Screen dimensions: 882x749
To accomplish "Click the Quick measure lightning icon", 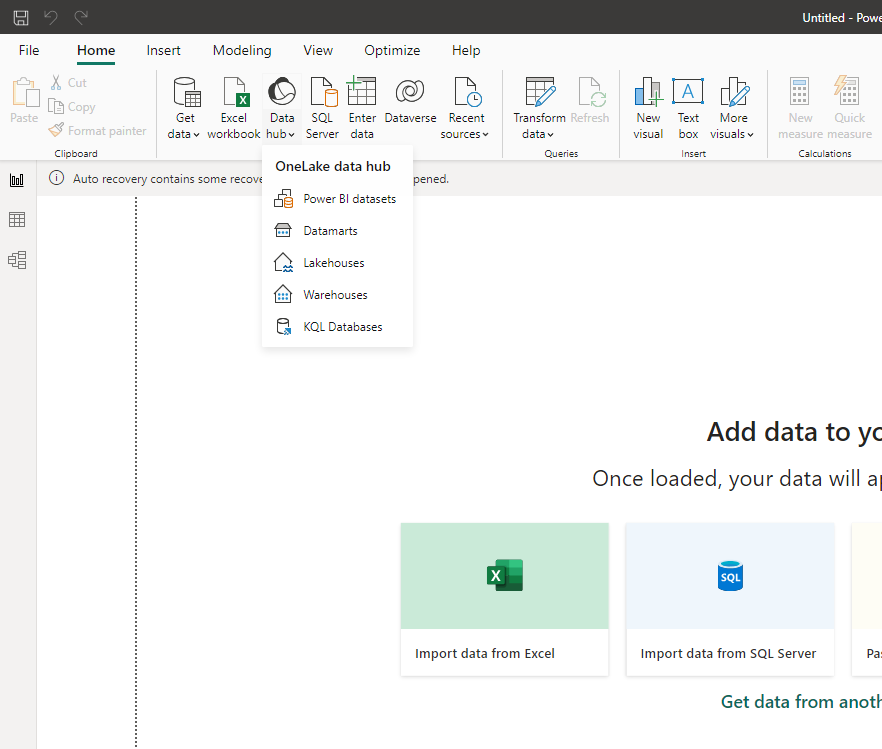I will coord(847,91).
